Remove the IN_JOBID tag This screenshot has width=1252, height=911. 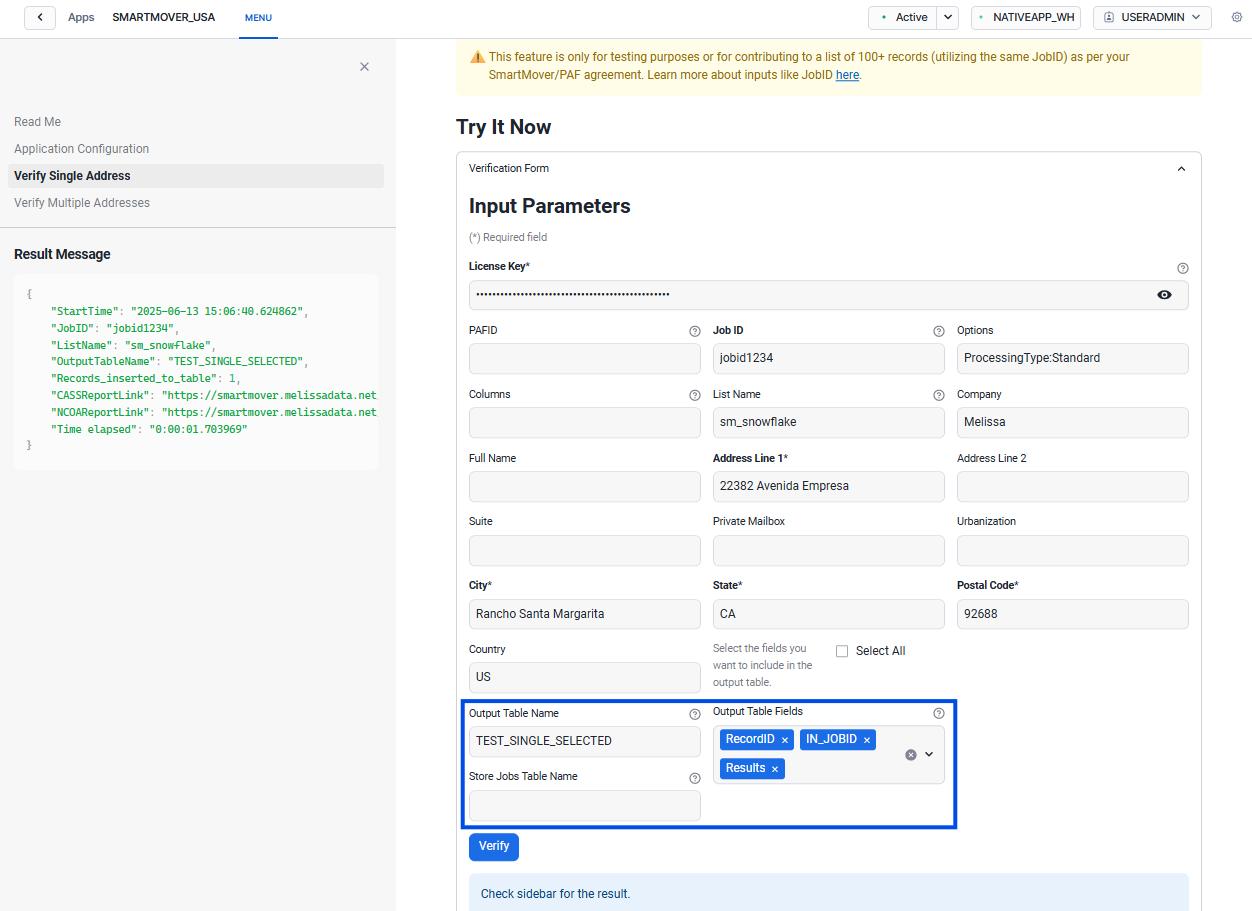point(867,740)
